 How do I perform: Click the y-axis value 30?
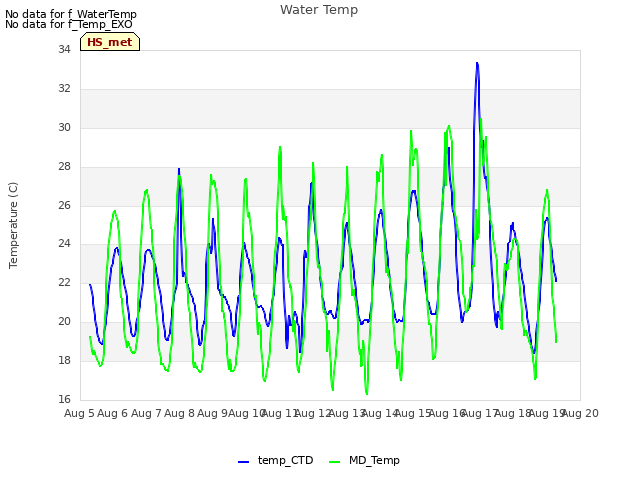pos(64,127)
